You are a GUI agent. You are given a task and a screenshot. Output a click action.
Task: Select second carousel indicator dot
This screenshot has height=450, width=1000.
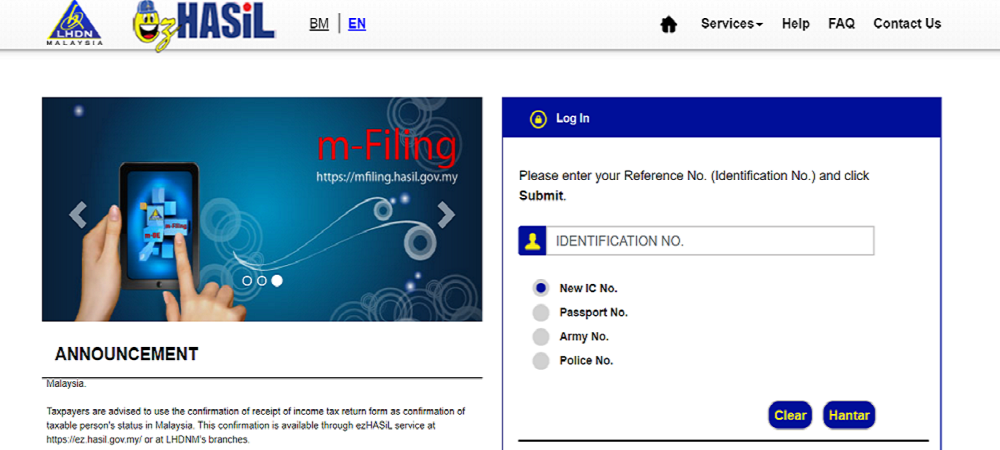(261, 280)
